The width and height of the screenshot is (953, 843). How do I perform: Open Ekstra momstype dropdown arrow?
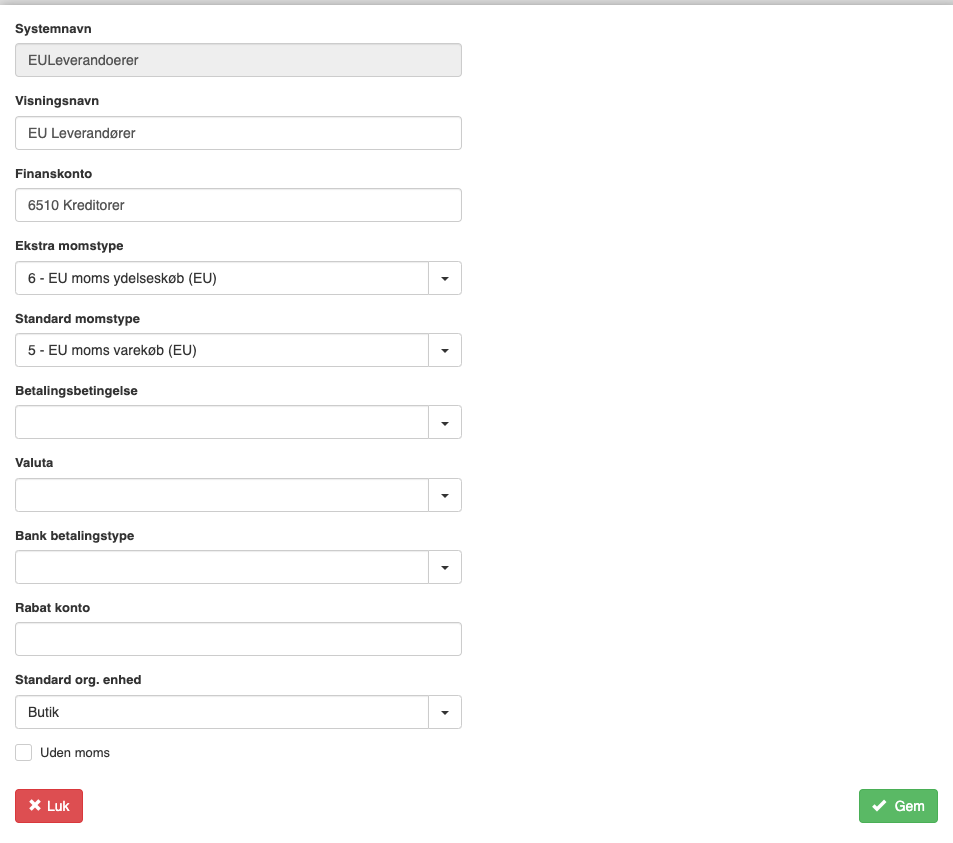445,278
